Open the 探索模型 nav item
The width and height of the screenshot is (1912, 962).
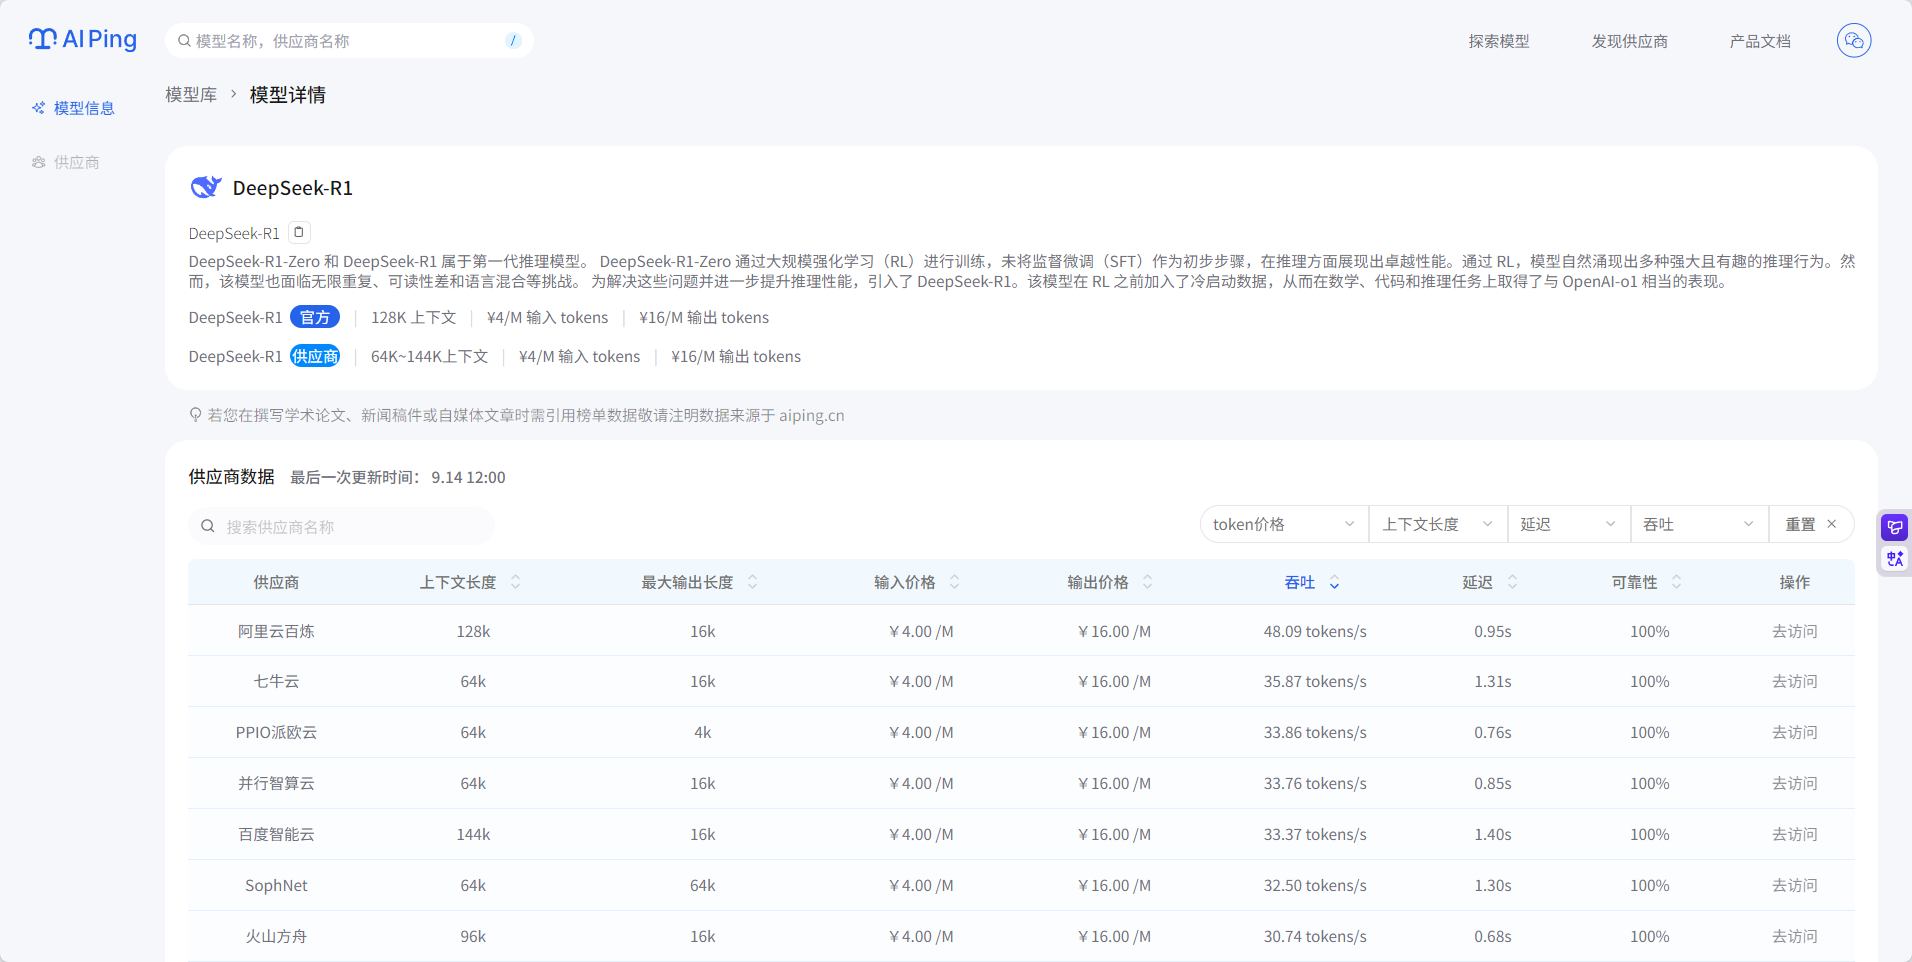[1498, 41]
